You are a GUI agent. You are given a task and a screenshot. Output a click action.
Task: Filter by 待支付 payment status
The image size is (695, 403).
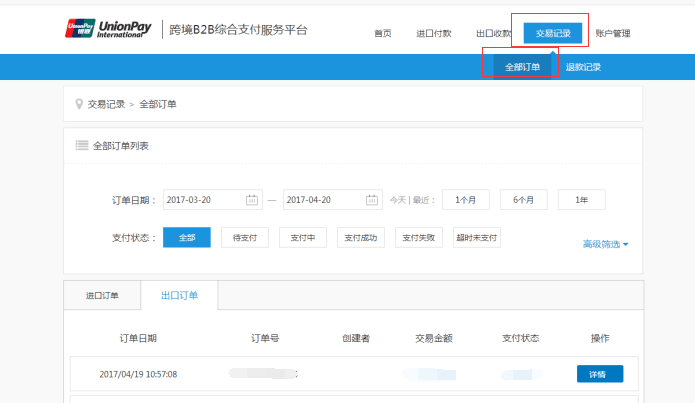(x=245, y=238)
